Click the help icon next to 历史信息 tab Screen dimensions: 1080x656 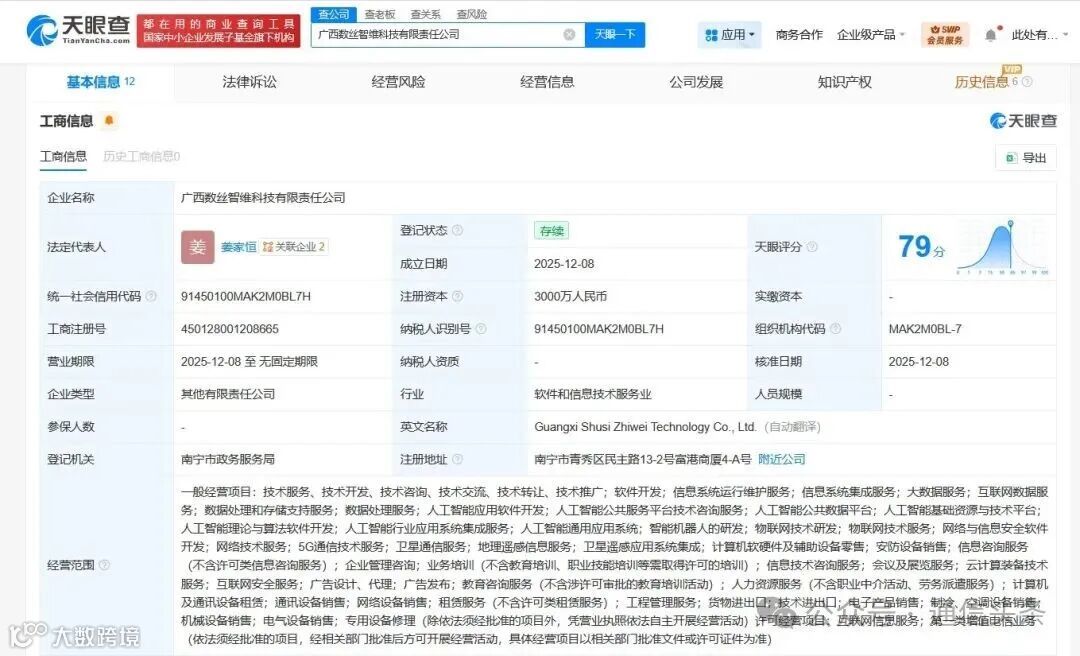click(1027, 82)
